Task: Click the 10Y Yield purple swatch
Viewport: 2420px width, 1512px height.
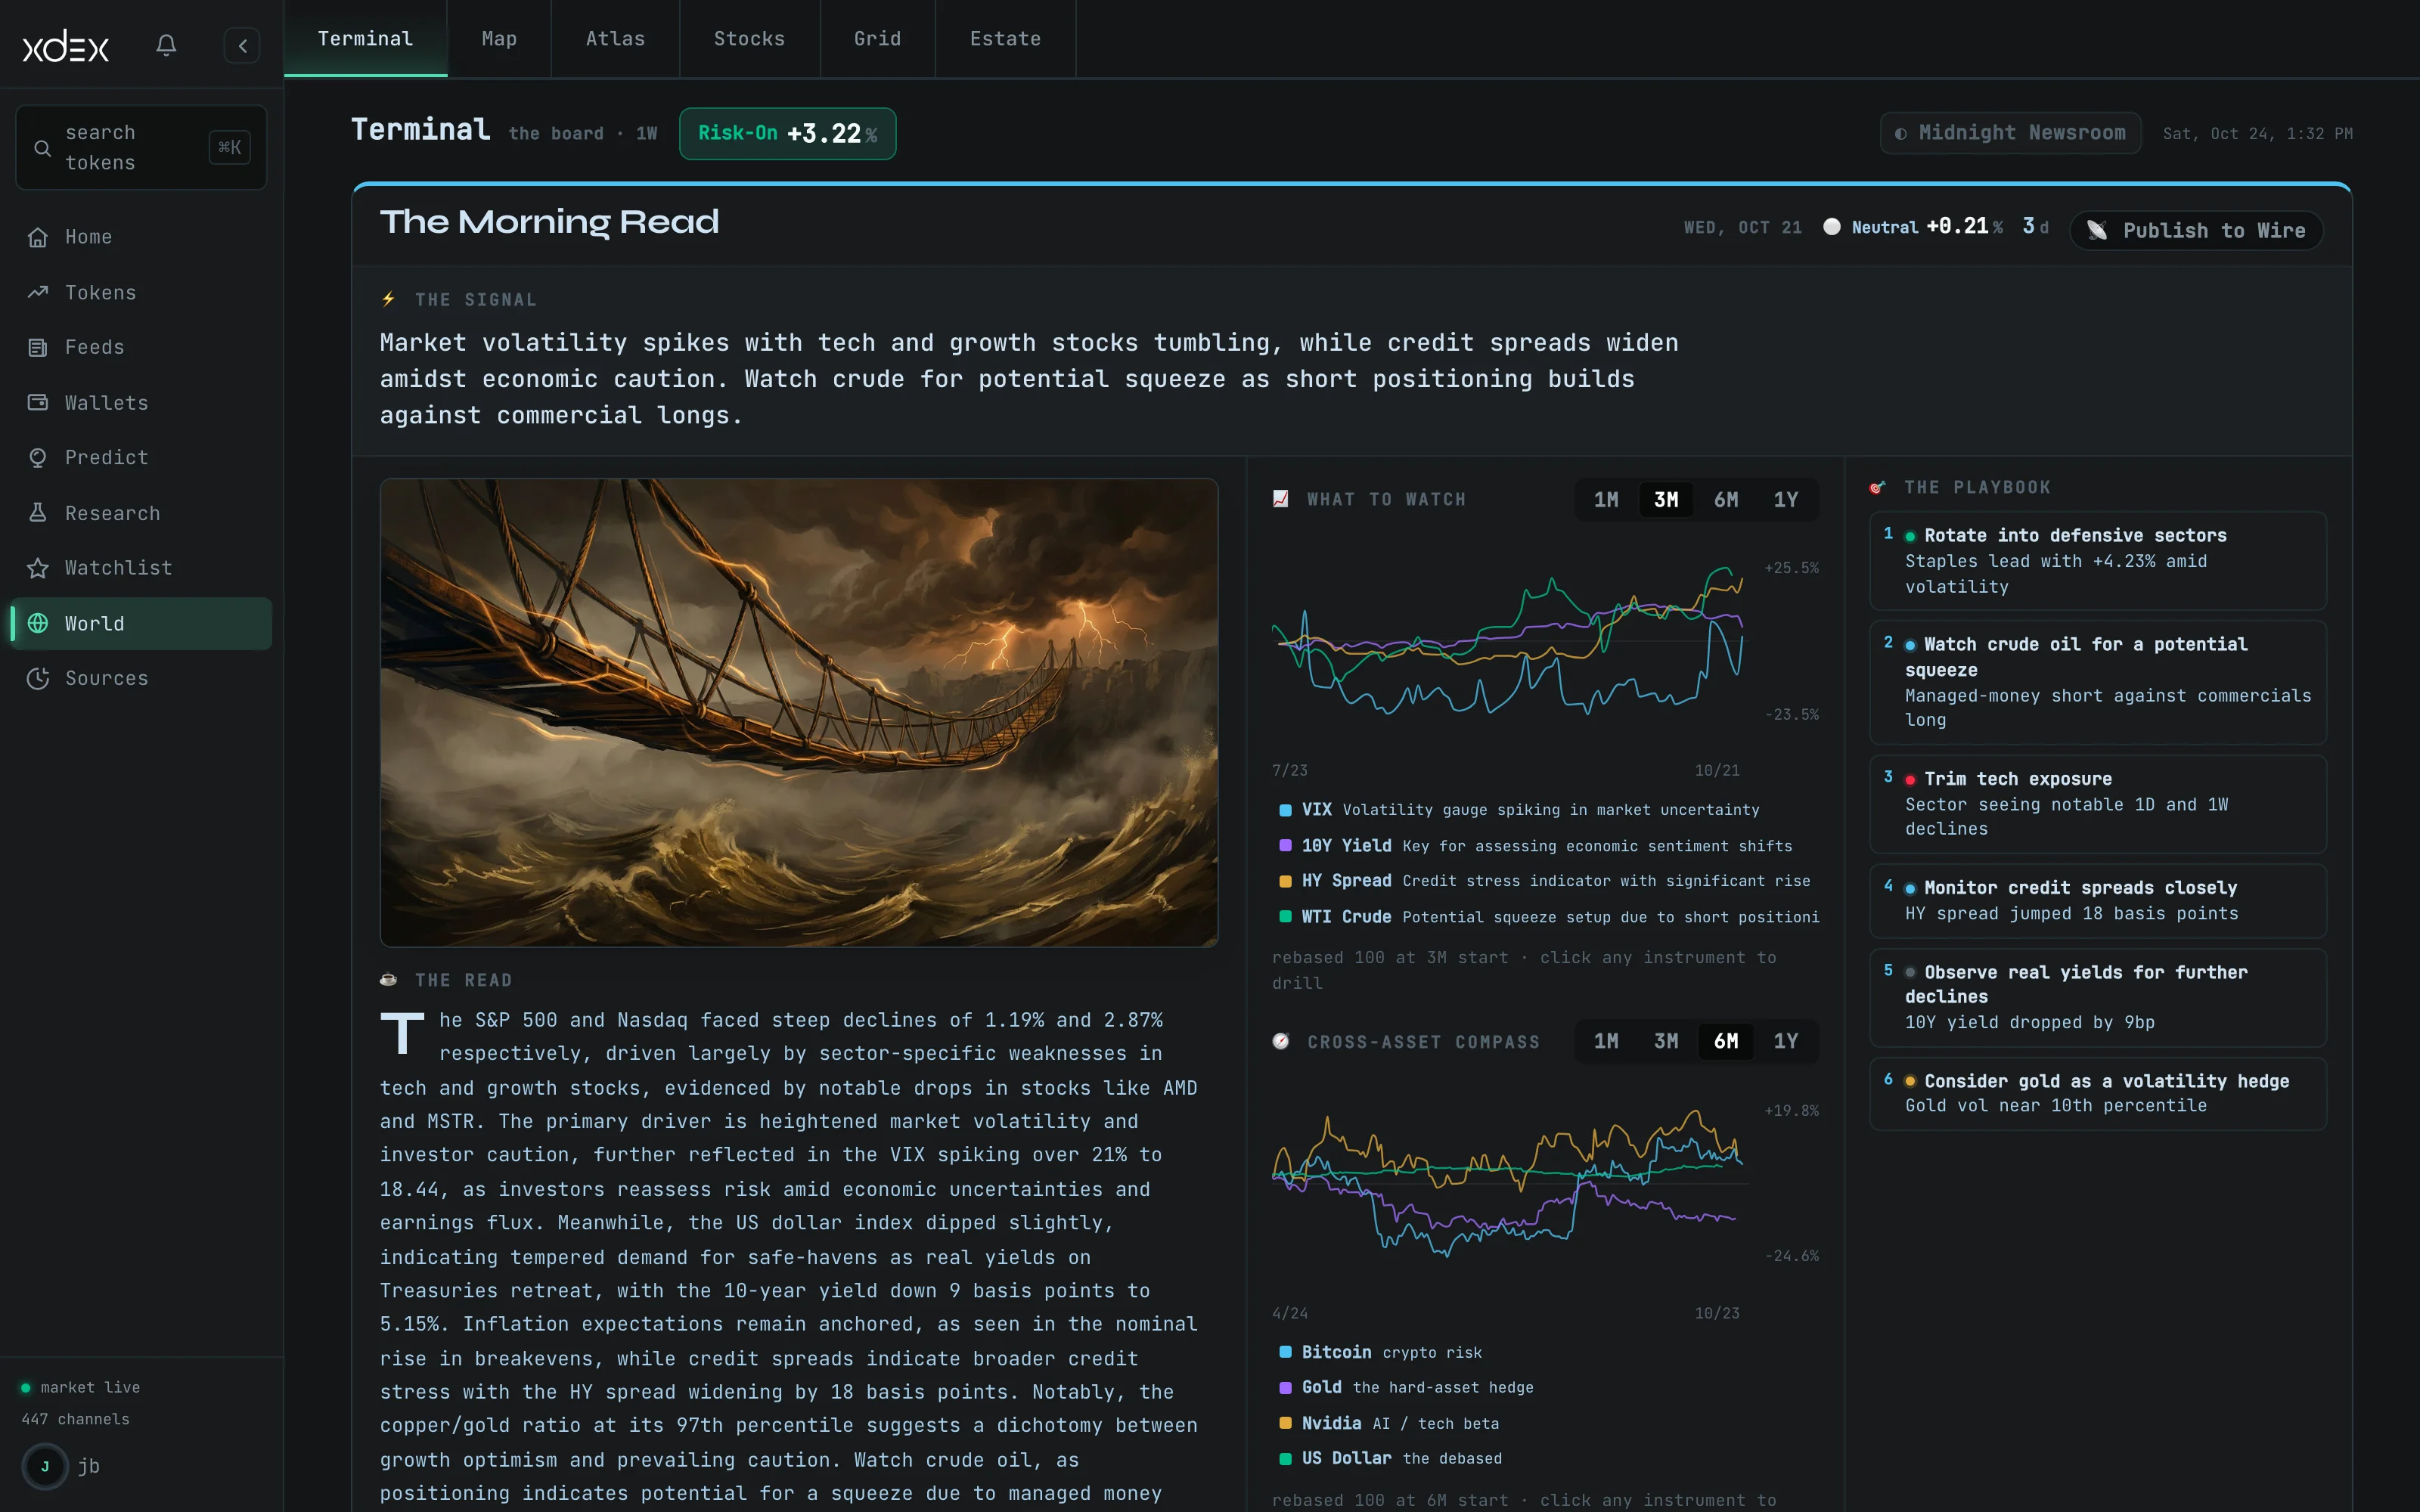Action: click(1285, 846)
